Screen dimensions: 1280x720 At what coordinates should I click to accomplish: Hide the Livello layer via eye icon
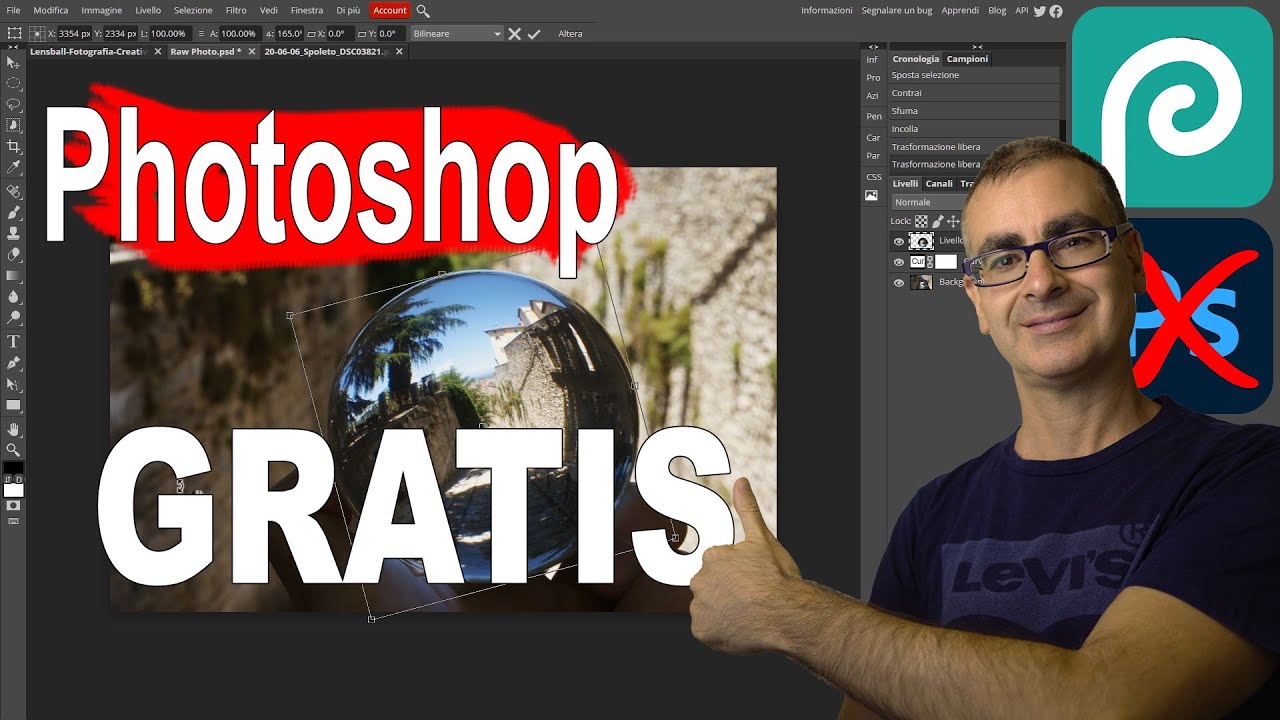click(898, 241)
